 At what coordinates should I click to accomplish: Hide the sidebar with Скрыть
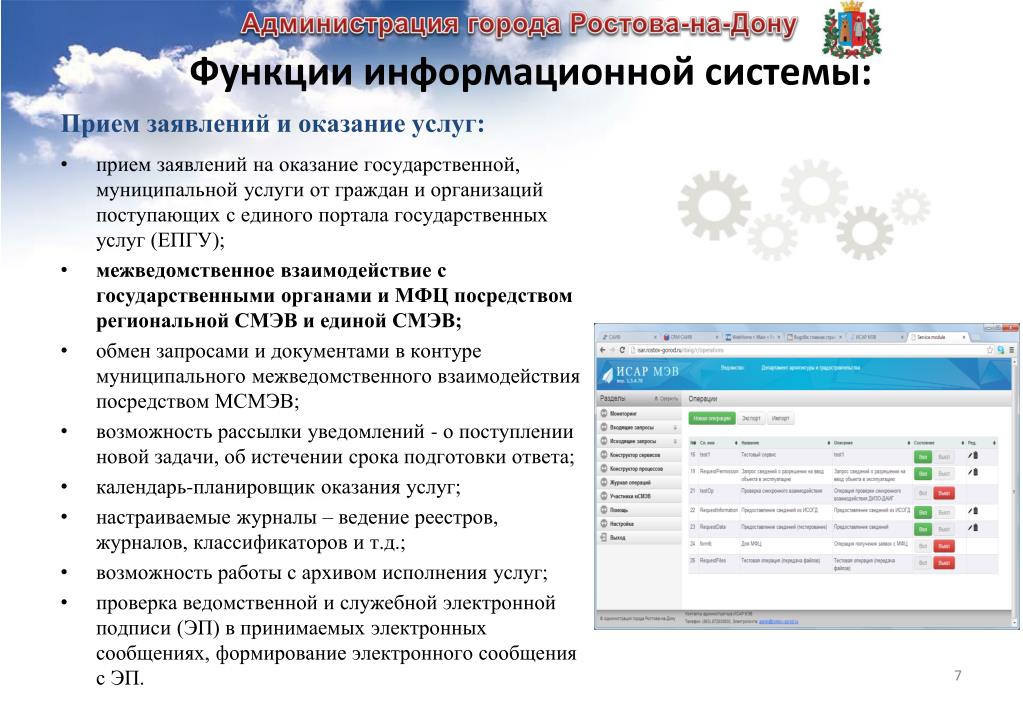666,399
